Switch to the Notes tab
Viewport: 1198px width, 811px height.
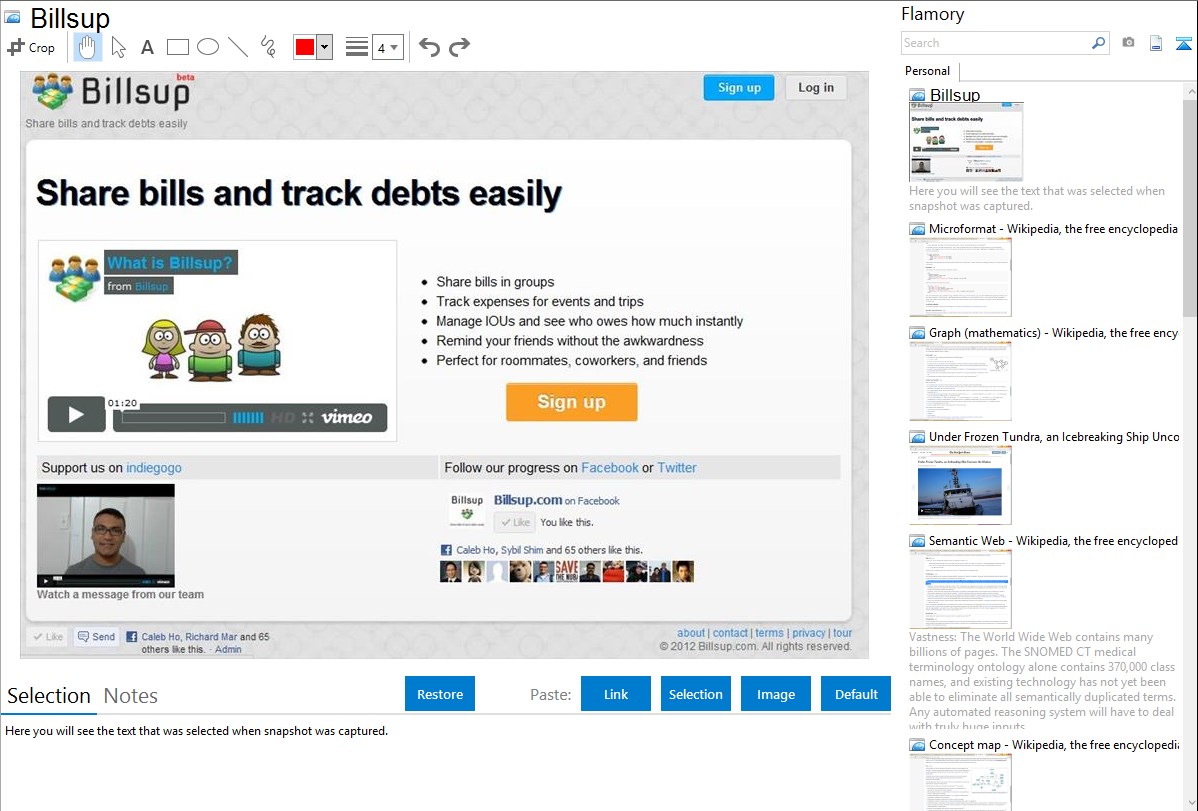click(131, 696)
